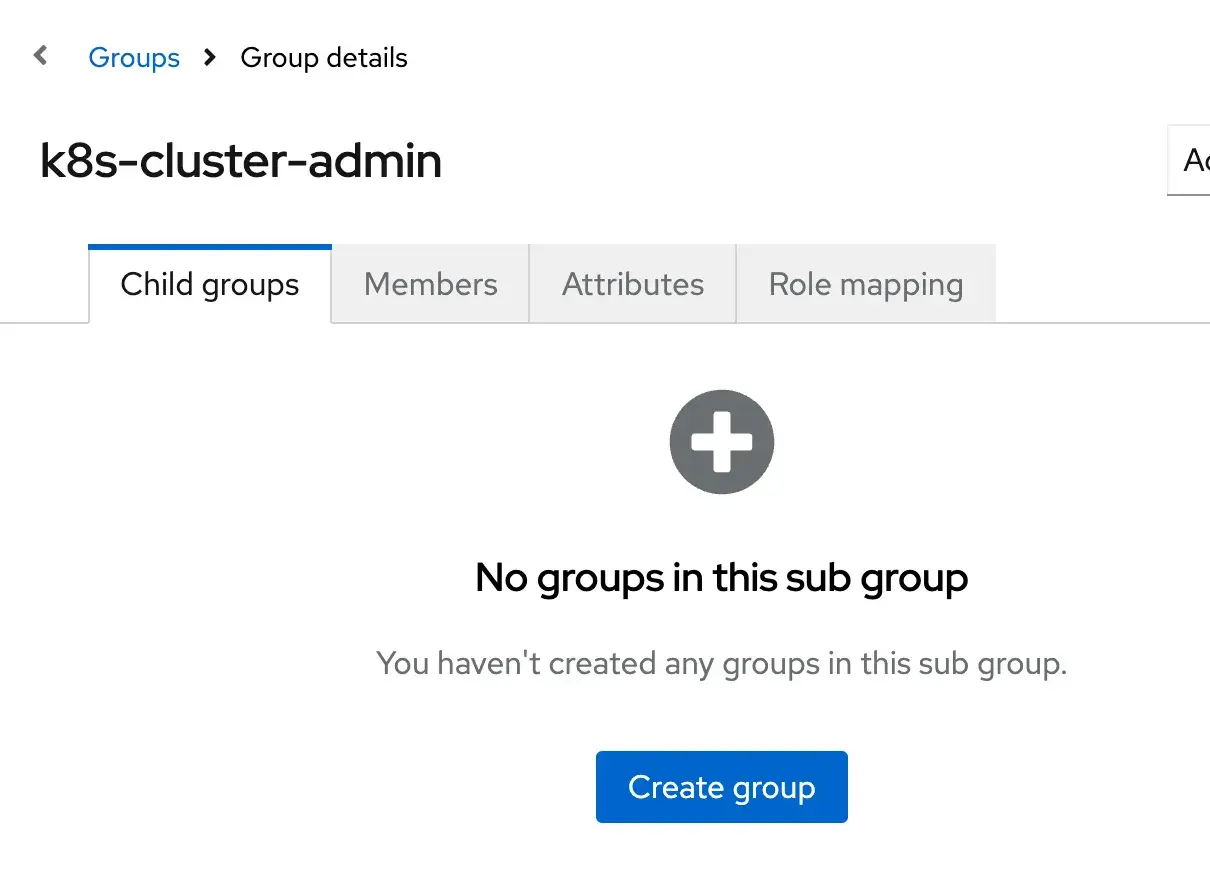1210x870 pixels.
Task: Click the 'No groups in this sub group' heading
Action: [722, 578]
